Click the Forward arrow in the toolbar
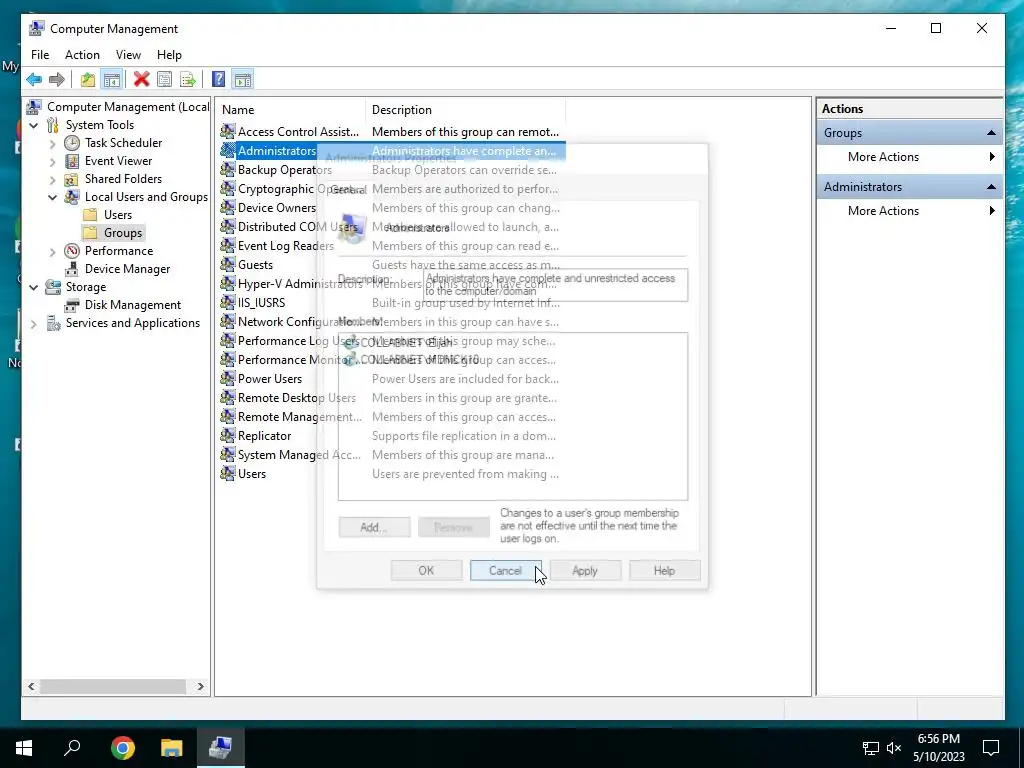Image resolution: width=1024 pixels, height=768 pixels. (x=57, y=80)
